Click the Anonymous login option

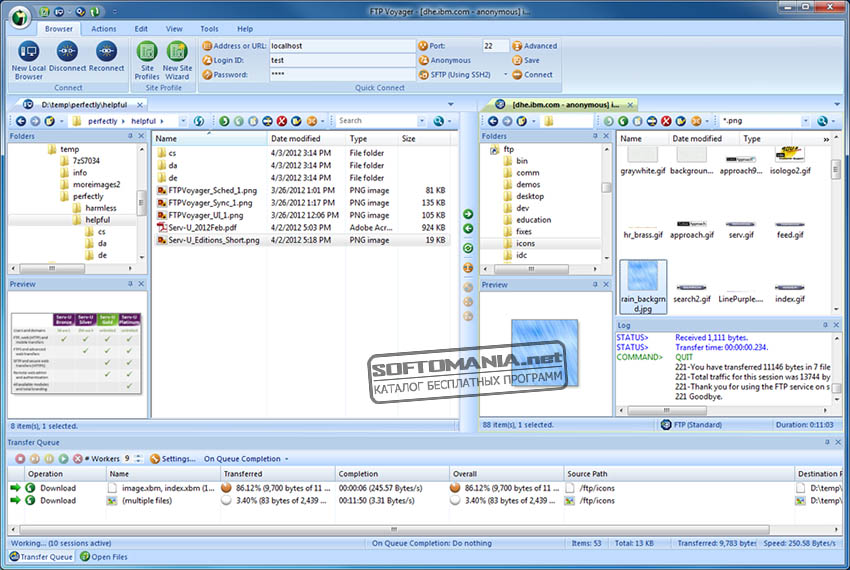(x=445, y=60)
